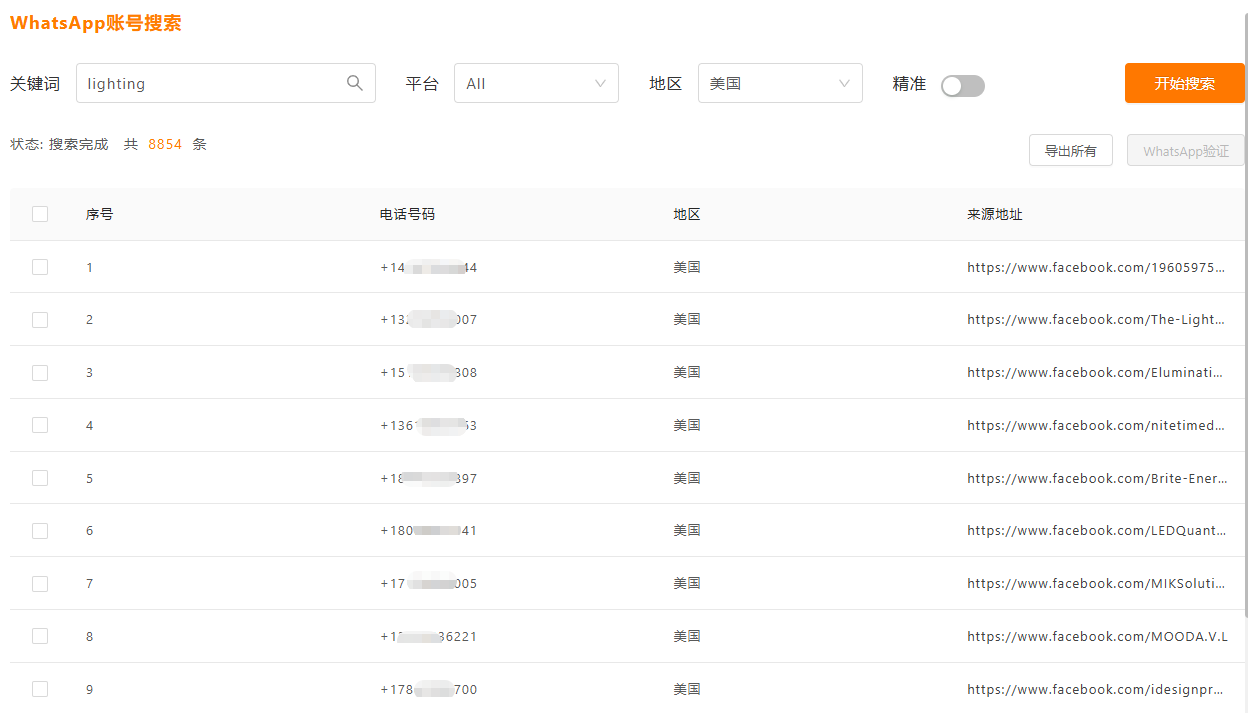Toggle the 精准 switch
The height and width of the screenshot is (713, 1248).
pos(963,86)
